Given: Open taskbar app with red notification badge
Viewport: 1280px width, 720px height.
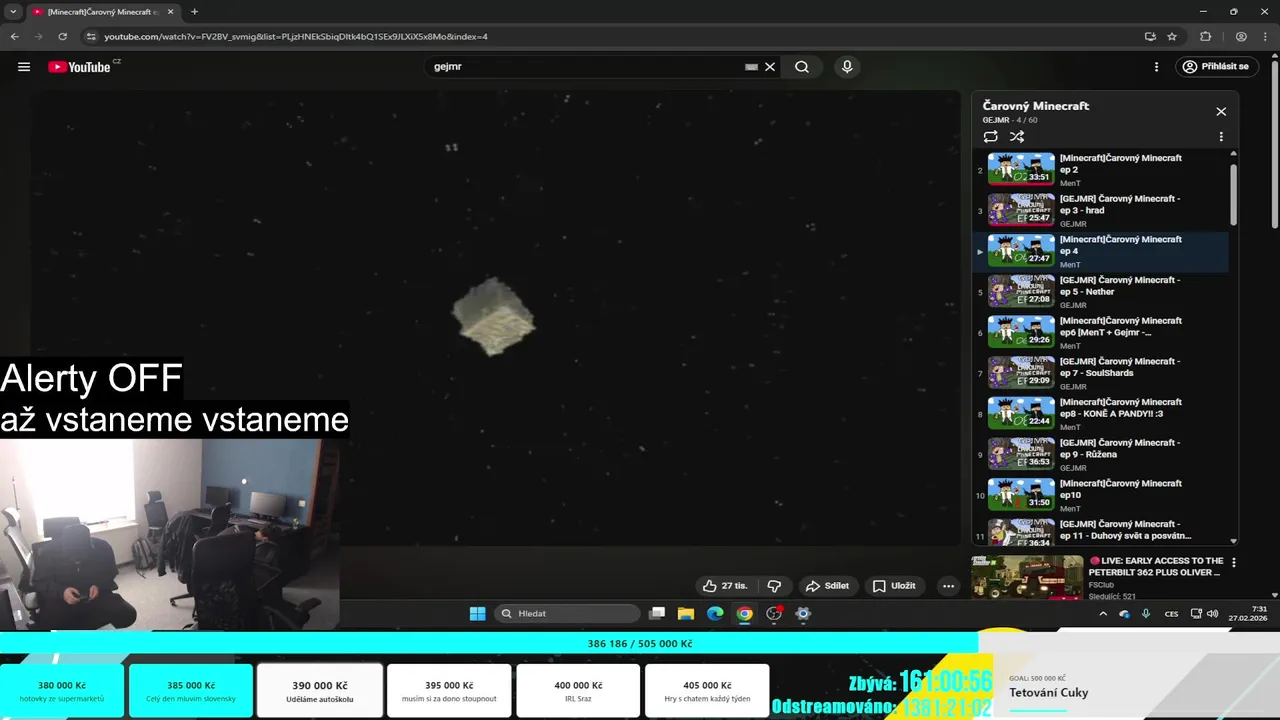Looking at the screenshot, I should (x=774, y=613).
